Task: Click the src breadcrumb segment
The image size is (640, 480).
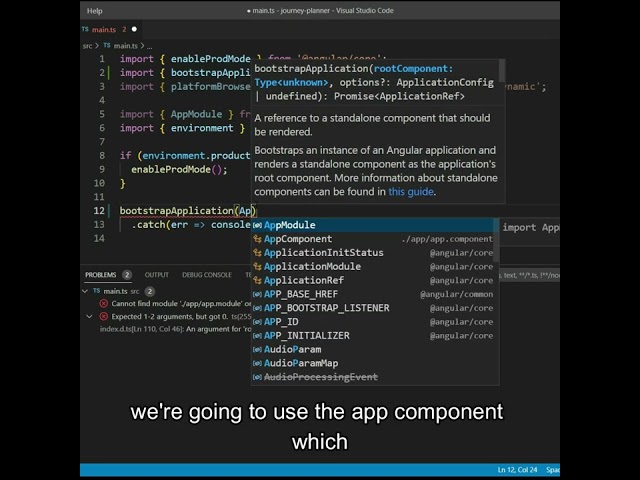Action: [87, 46]
